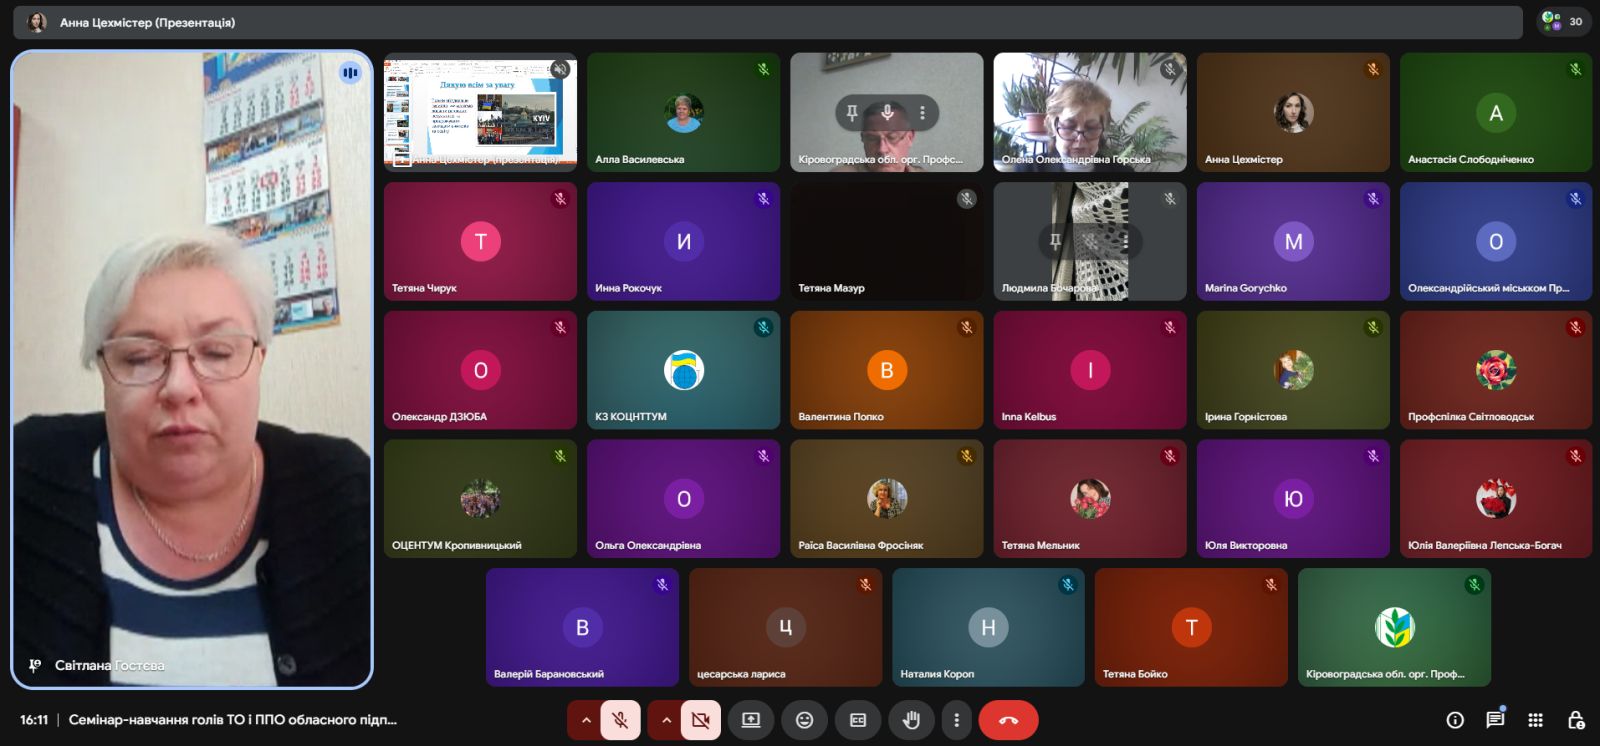Open host controls lock icon
Image resolution: width=1600 pixels, height=746 pixels.
point(1576,720)
